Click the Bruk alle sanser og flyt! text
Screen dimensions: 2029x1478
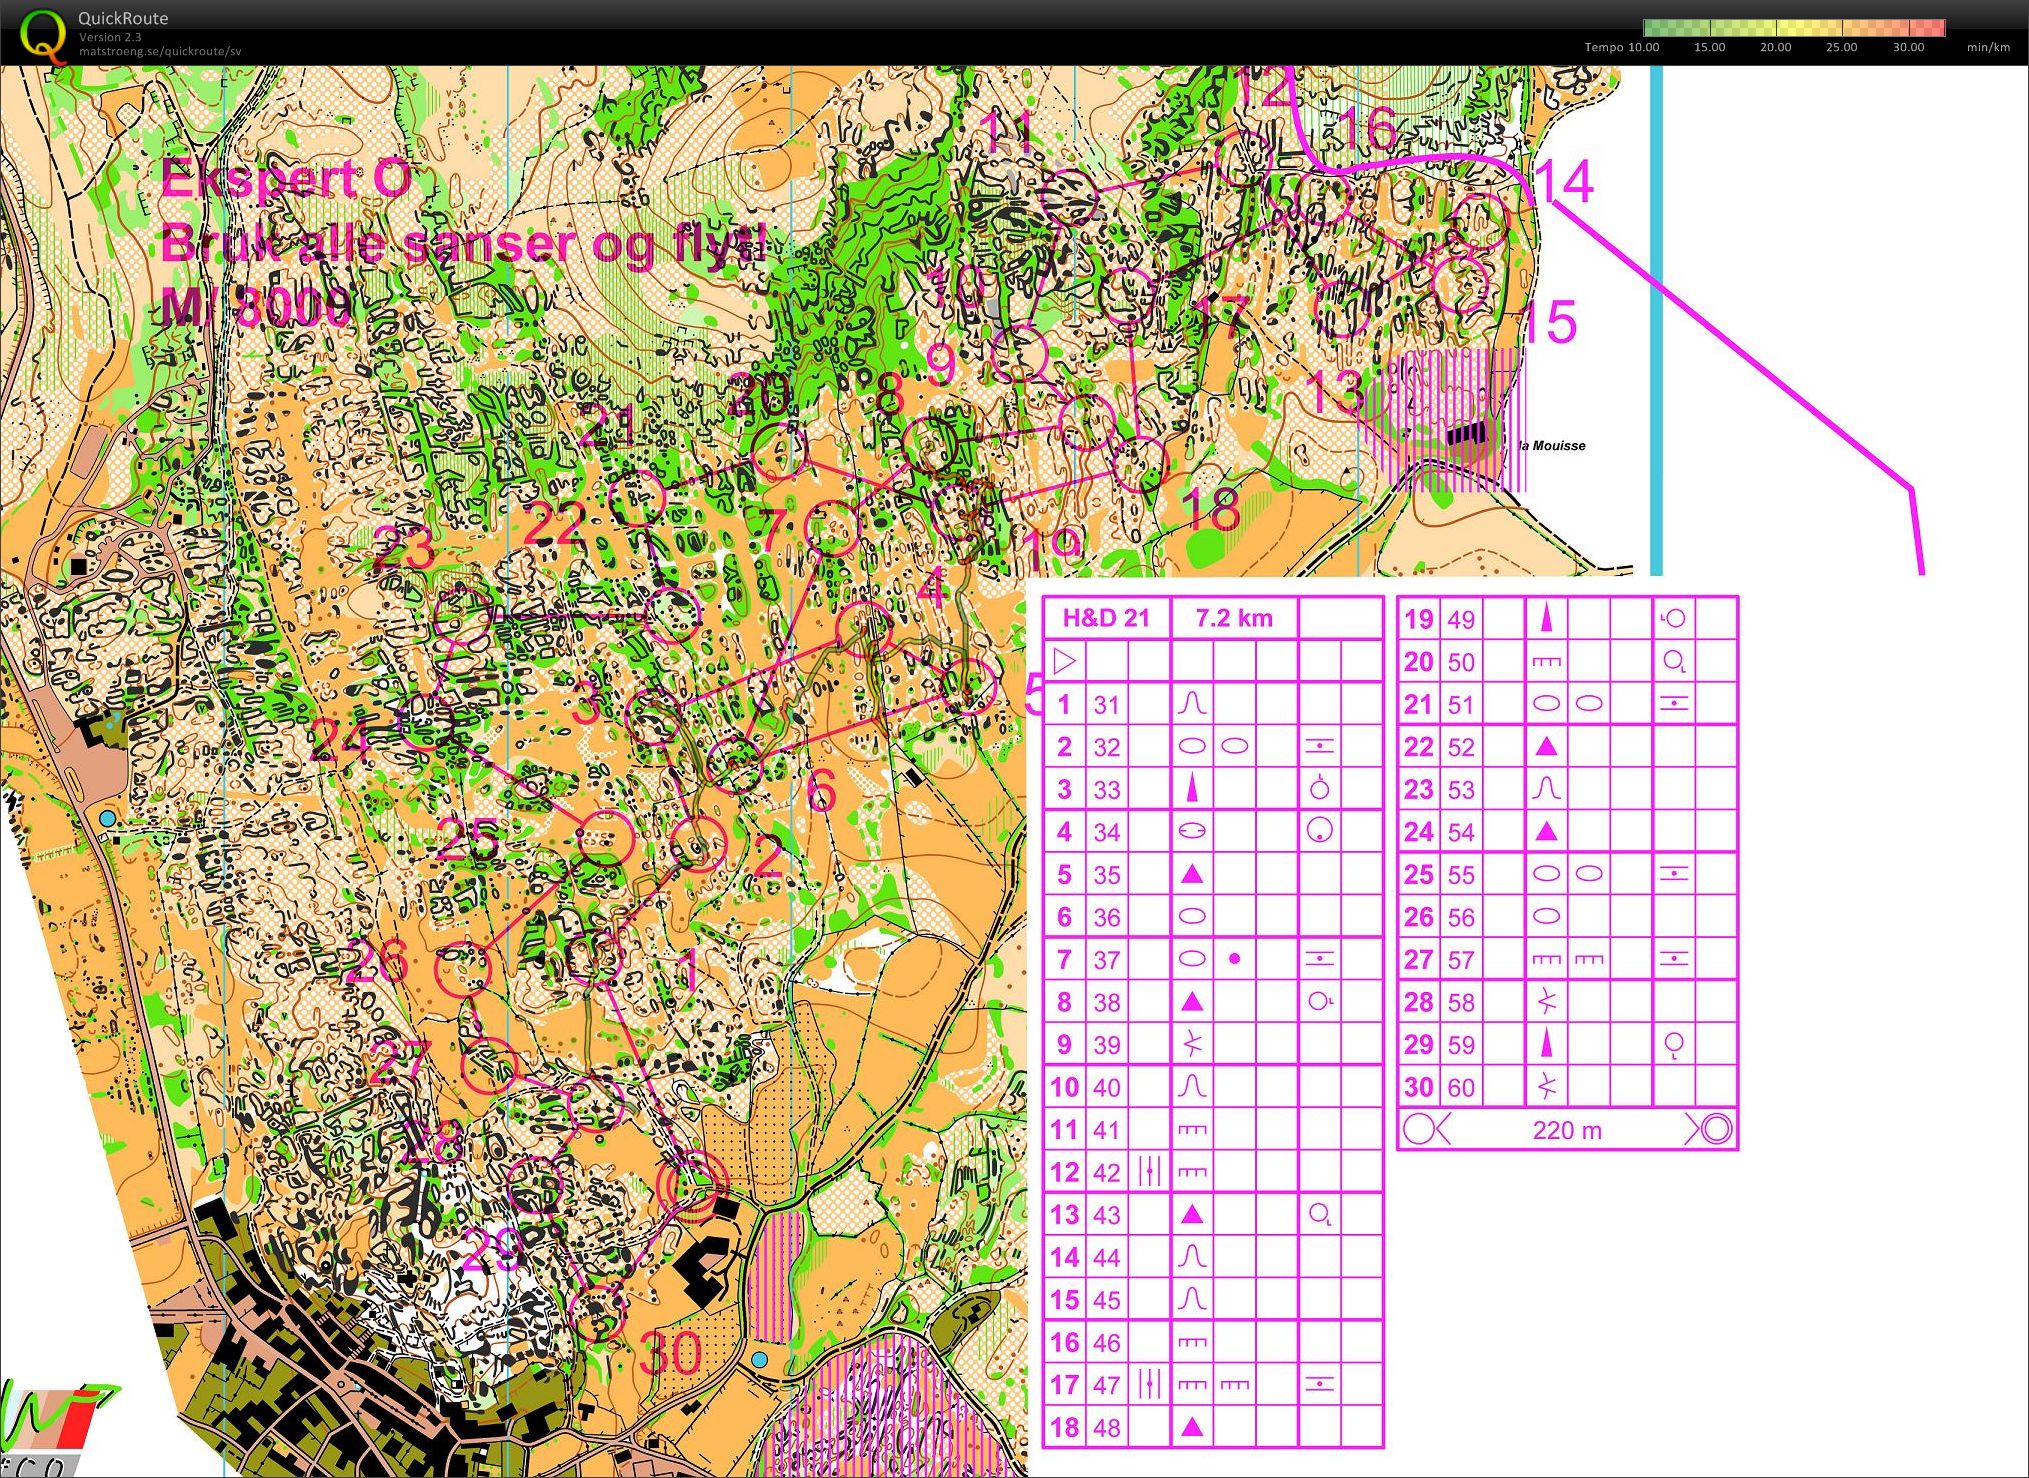(x=464, y=244)
